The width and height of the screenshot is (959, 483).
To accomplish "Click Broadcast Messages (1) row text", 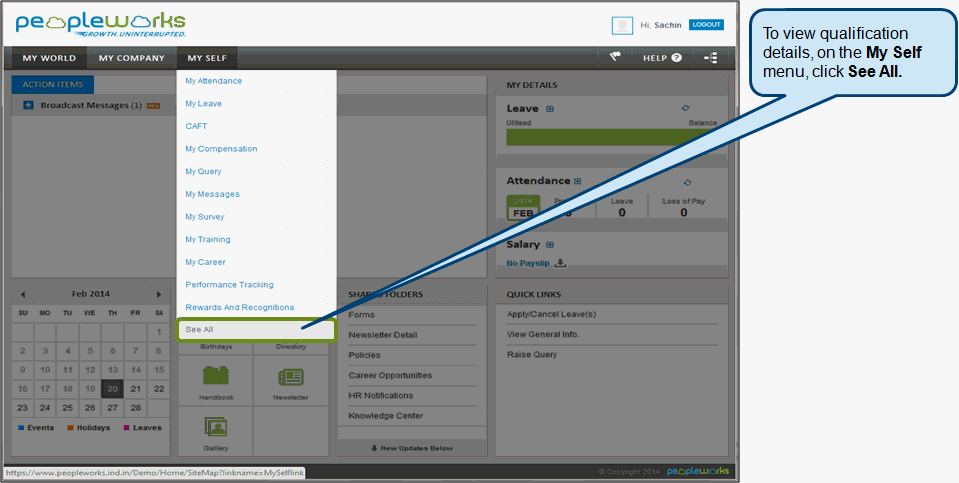I will click(91, 105).
